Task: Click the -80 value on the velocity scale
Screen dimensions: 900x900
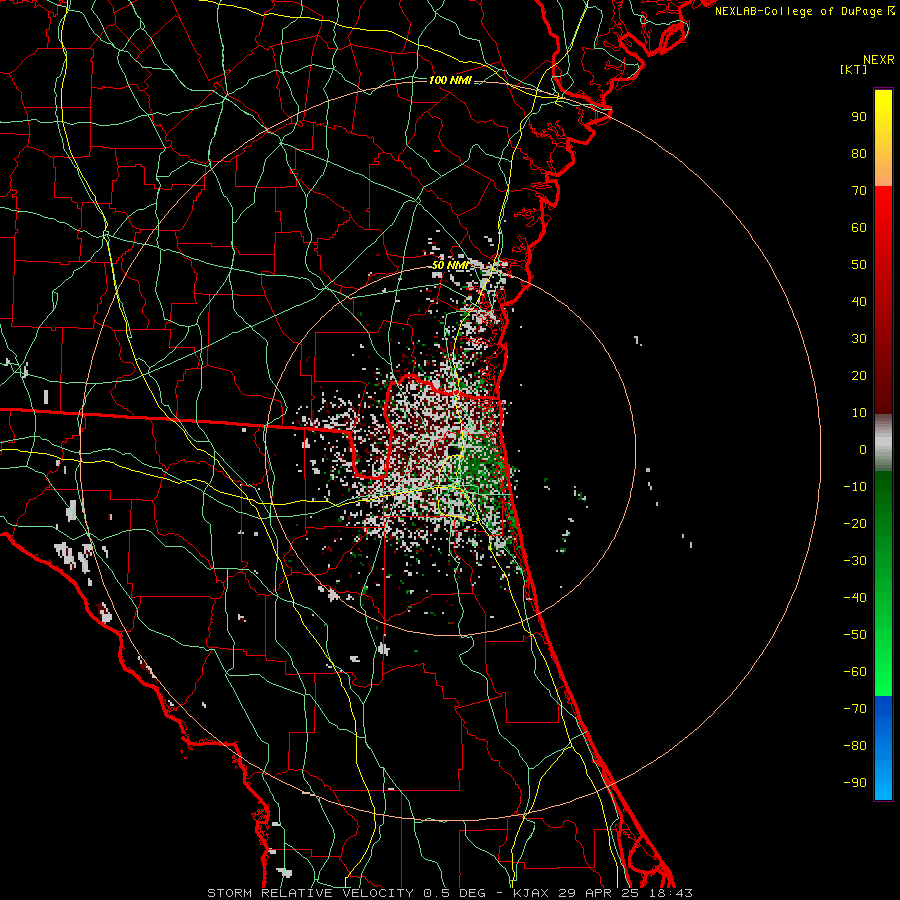Action: 855,746
